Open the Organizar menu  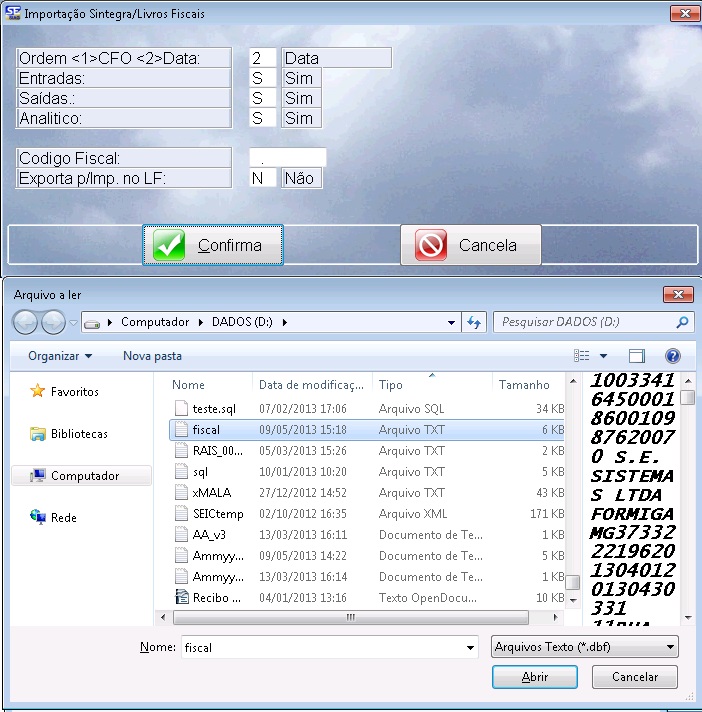60,356
